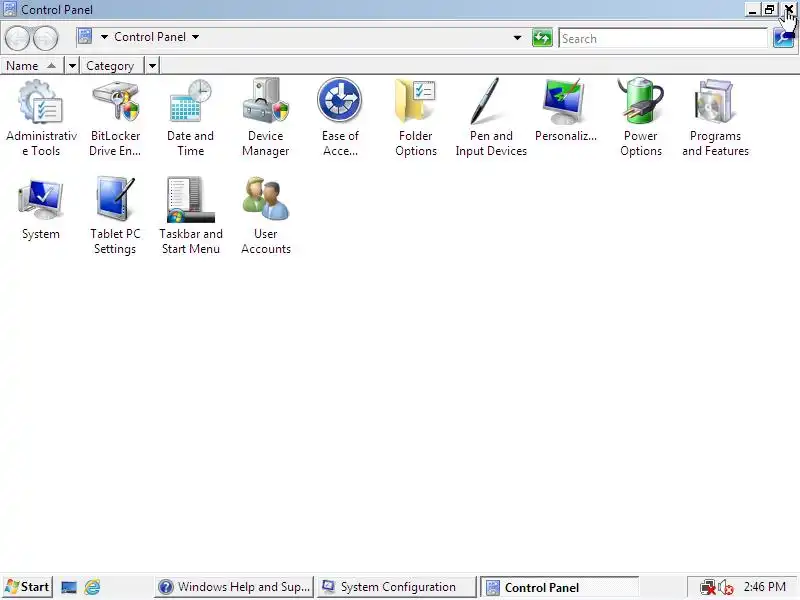The image size is (800, 600).
Task: Sort by the Name column header
Action: tap(32, 66)
